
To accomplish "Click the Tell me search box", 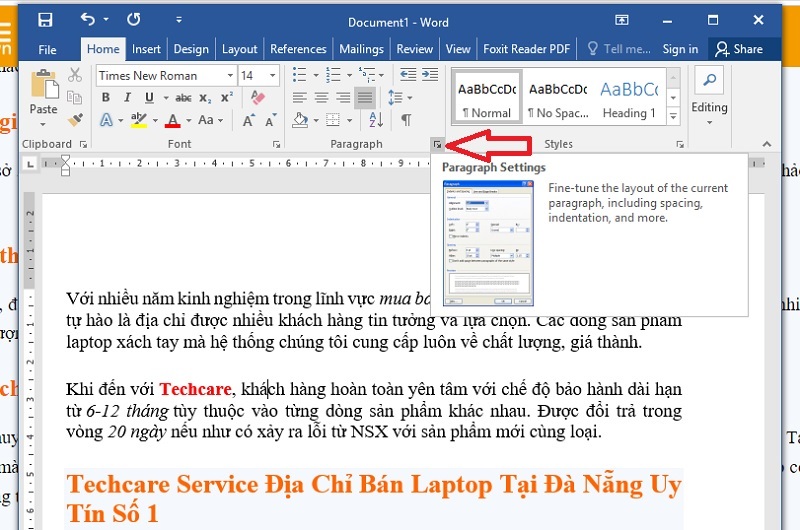I will 619,49.
